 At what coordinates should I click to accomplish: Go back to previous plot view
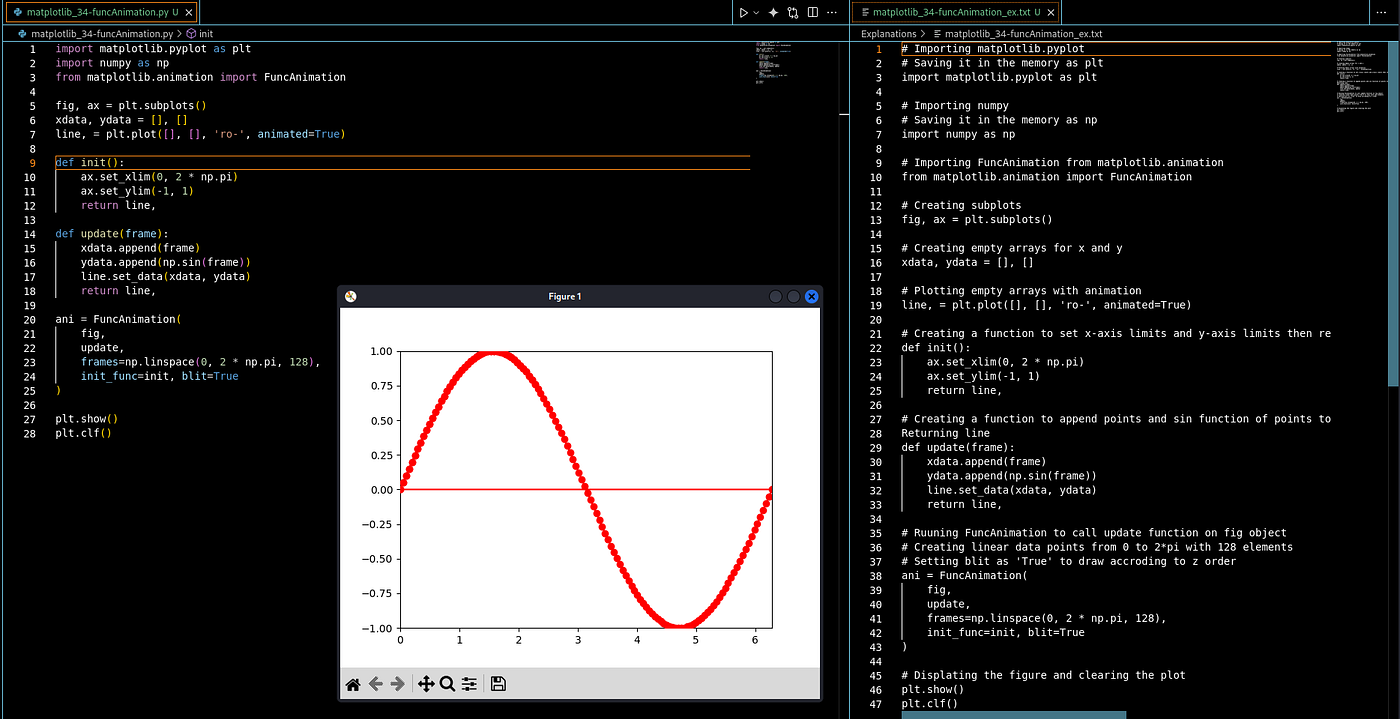point(376,684)
